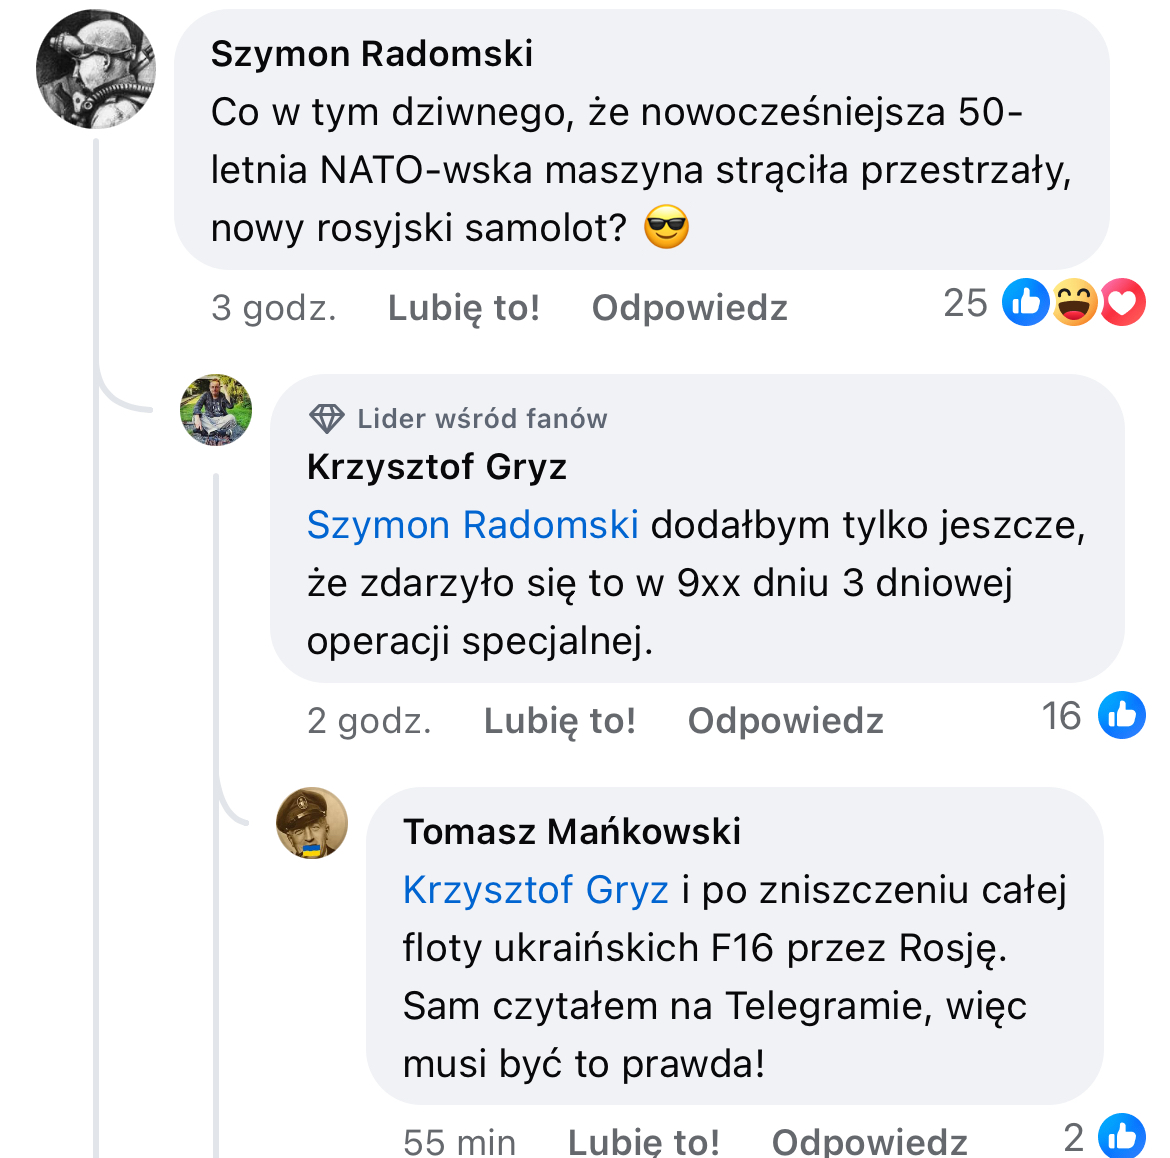Screen dimensions: 1170x1158
Task: Open the Szymon Radomski author name heading
Action: [372, 54]
